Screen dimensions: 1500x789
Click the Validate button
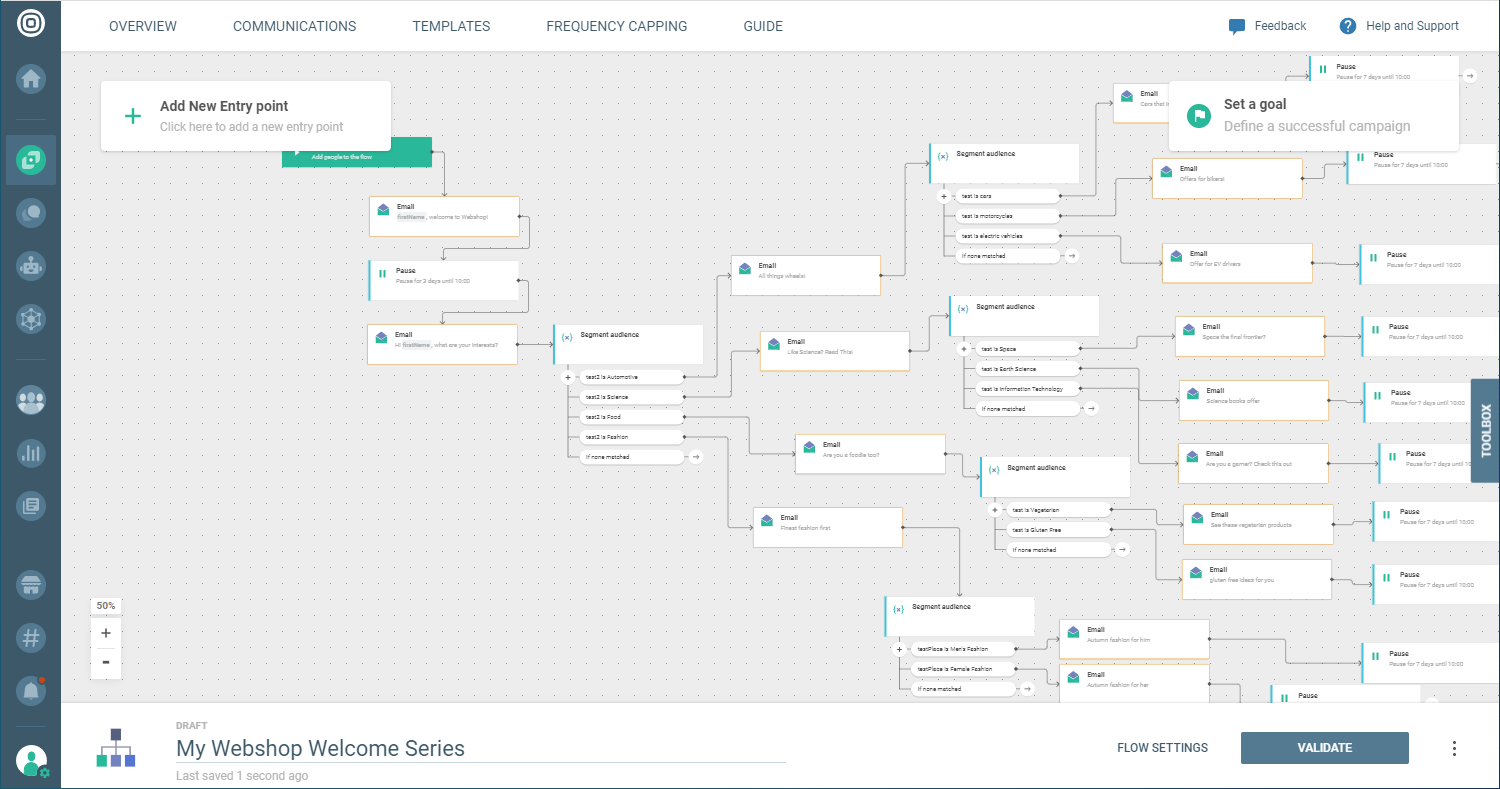(x=1324, y=748)
